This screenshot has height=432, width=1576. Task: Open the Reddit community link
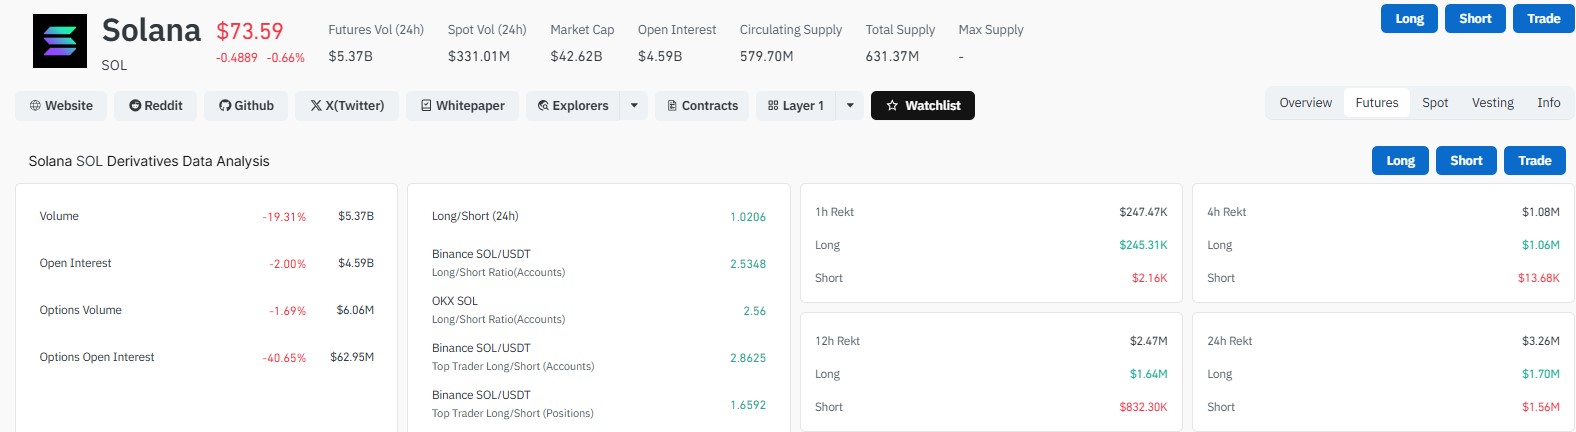pos(156,106)
